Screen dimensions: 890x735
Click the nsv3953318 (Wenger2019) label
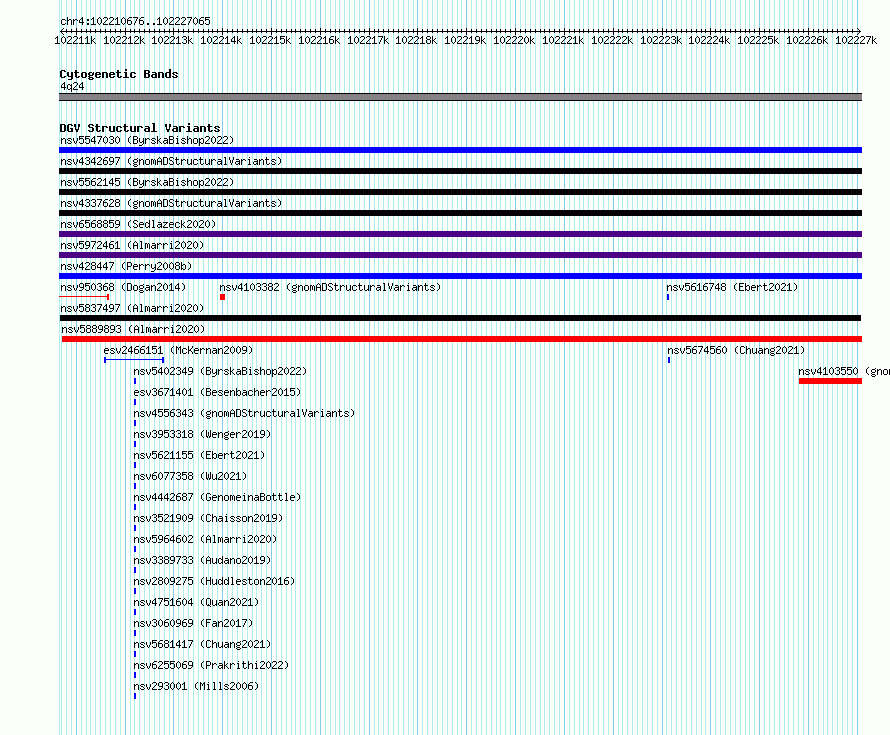[x=202, y=434]
